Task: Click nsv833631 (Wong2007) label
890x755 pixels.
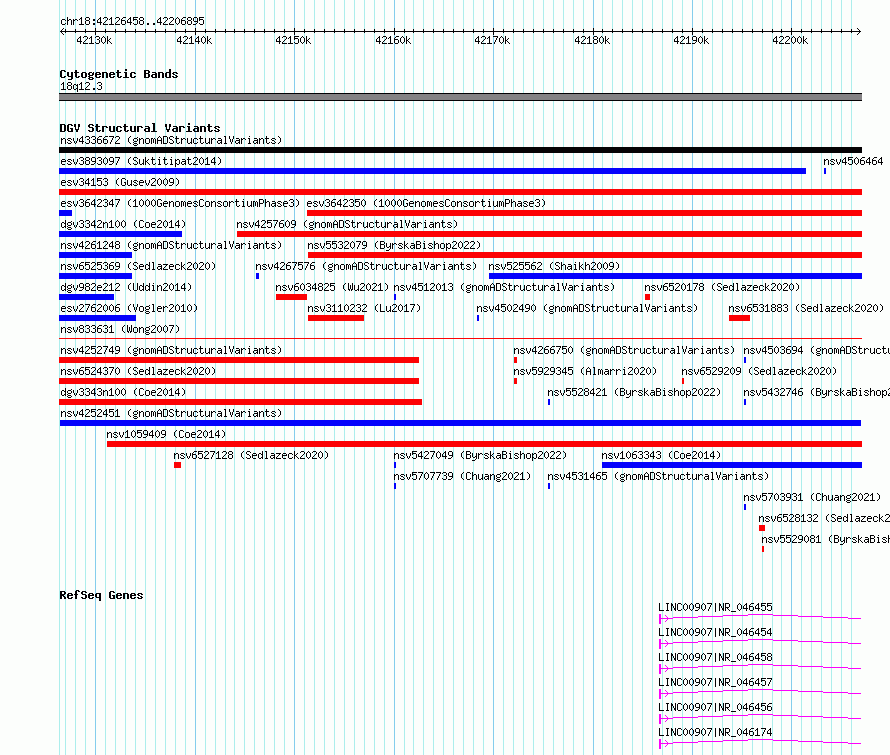Action: pyautogui.click(x=120, y=329)
